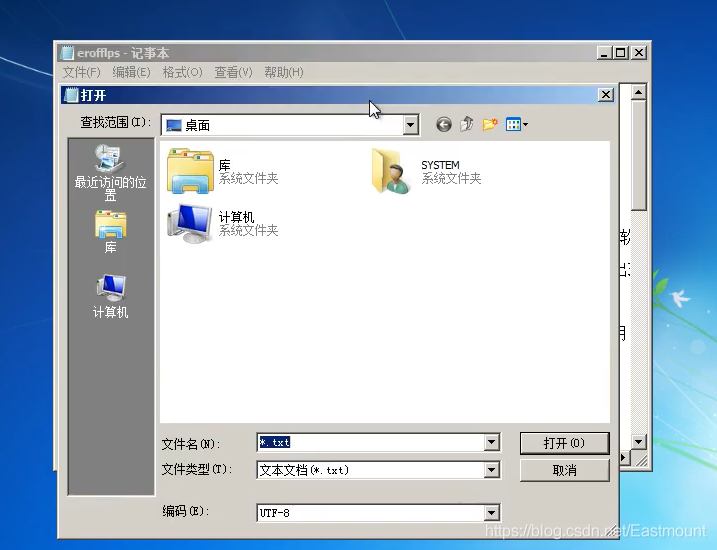717x550 pixels.
Task: Select the SYSTEM user folder
Action: (426, 171)
